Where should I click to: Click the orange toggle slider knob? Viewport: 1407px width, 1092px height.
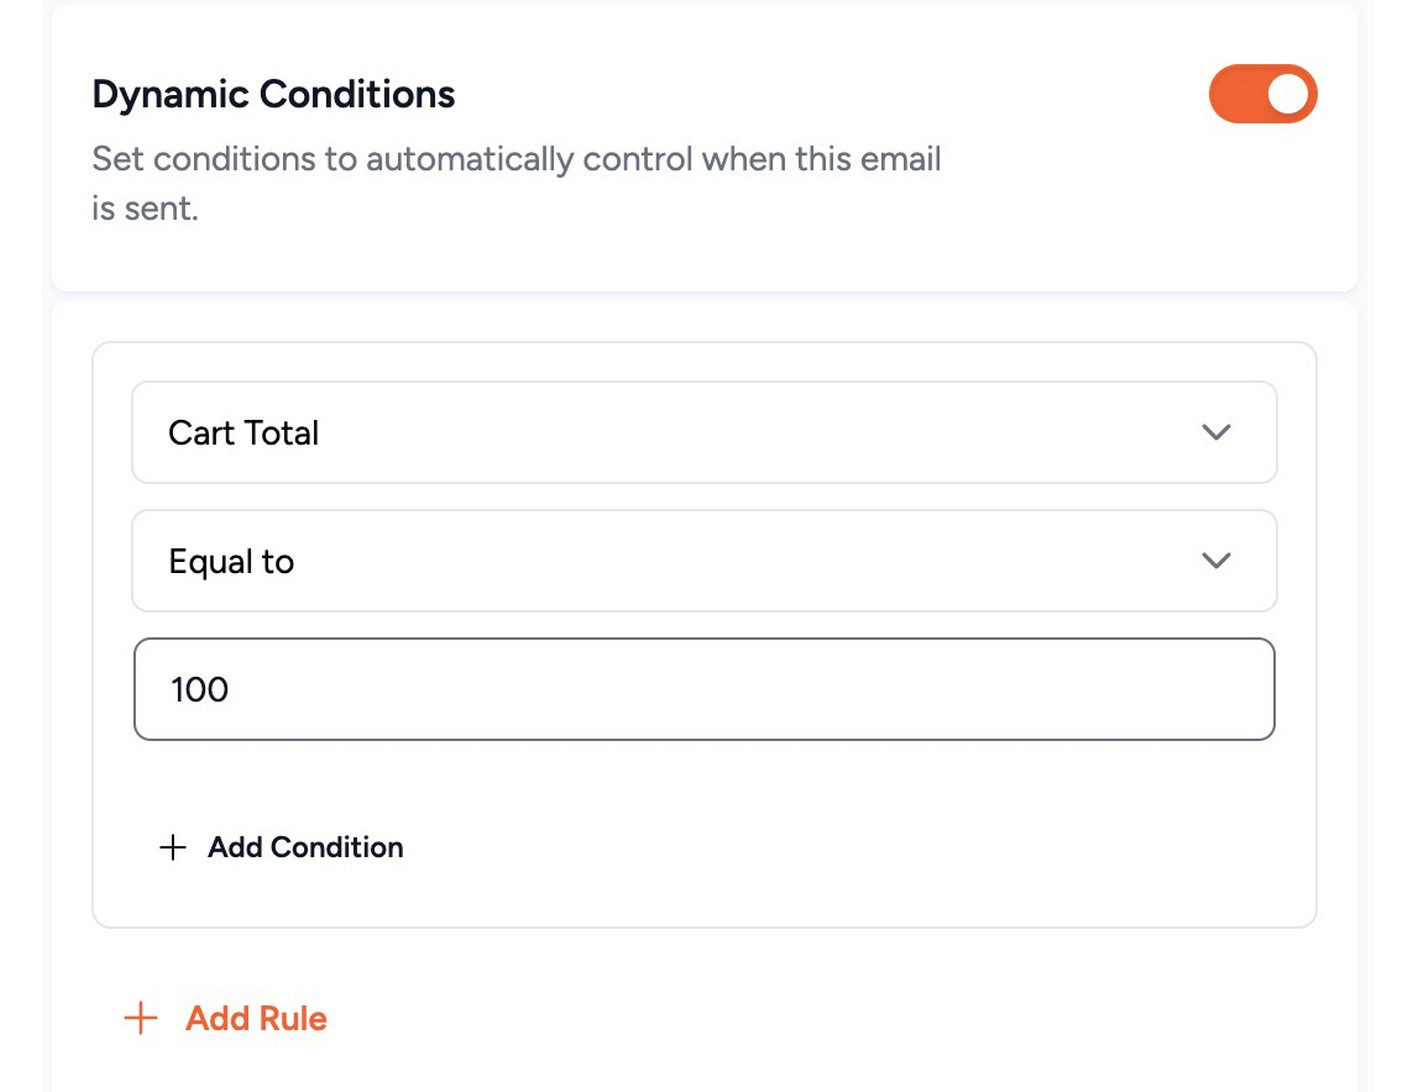pyautogui.click(x=1287, y=93)
